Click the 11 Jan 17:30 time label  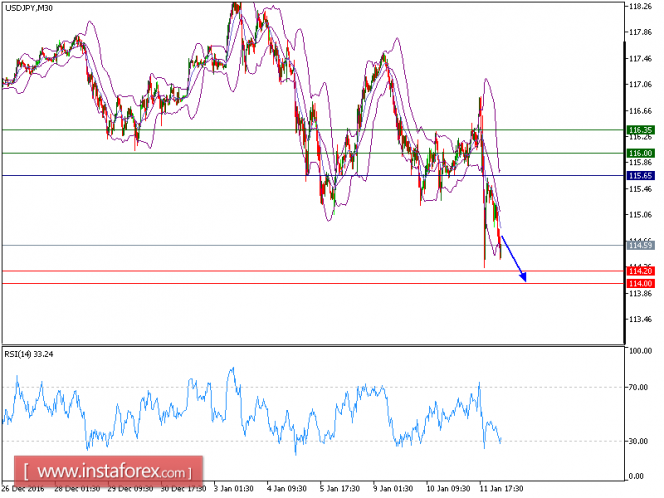(x=501, y=488)
